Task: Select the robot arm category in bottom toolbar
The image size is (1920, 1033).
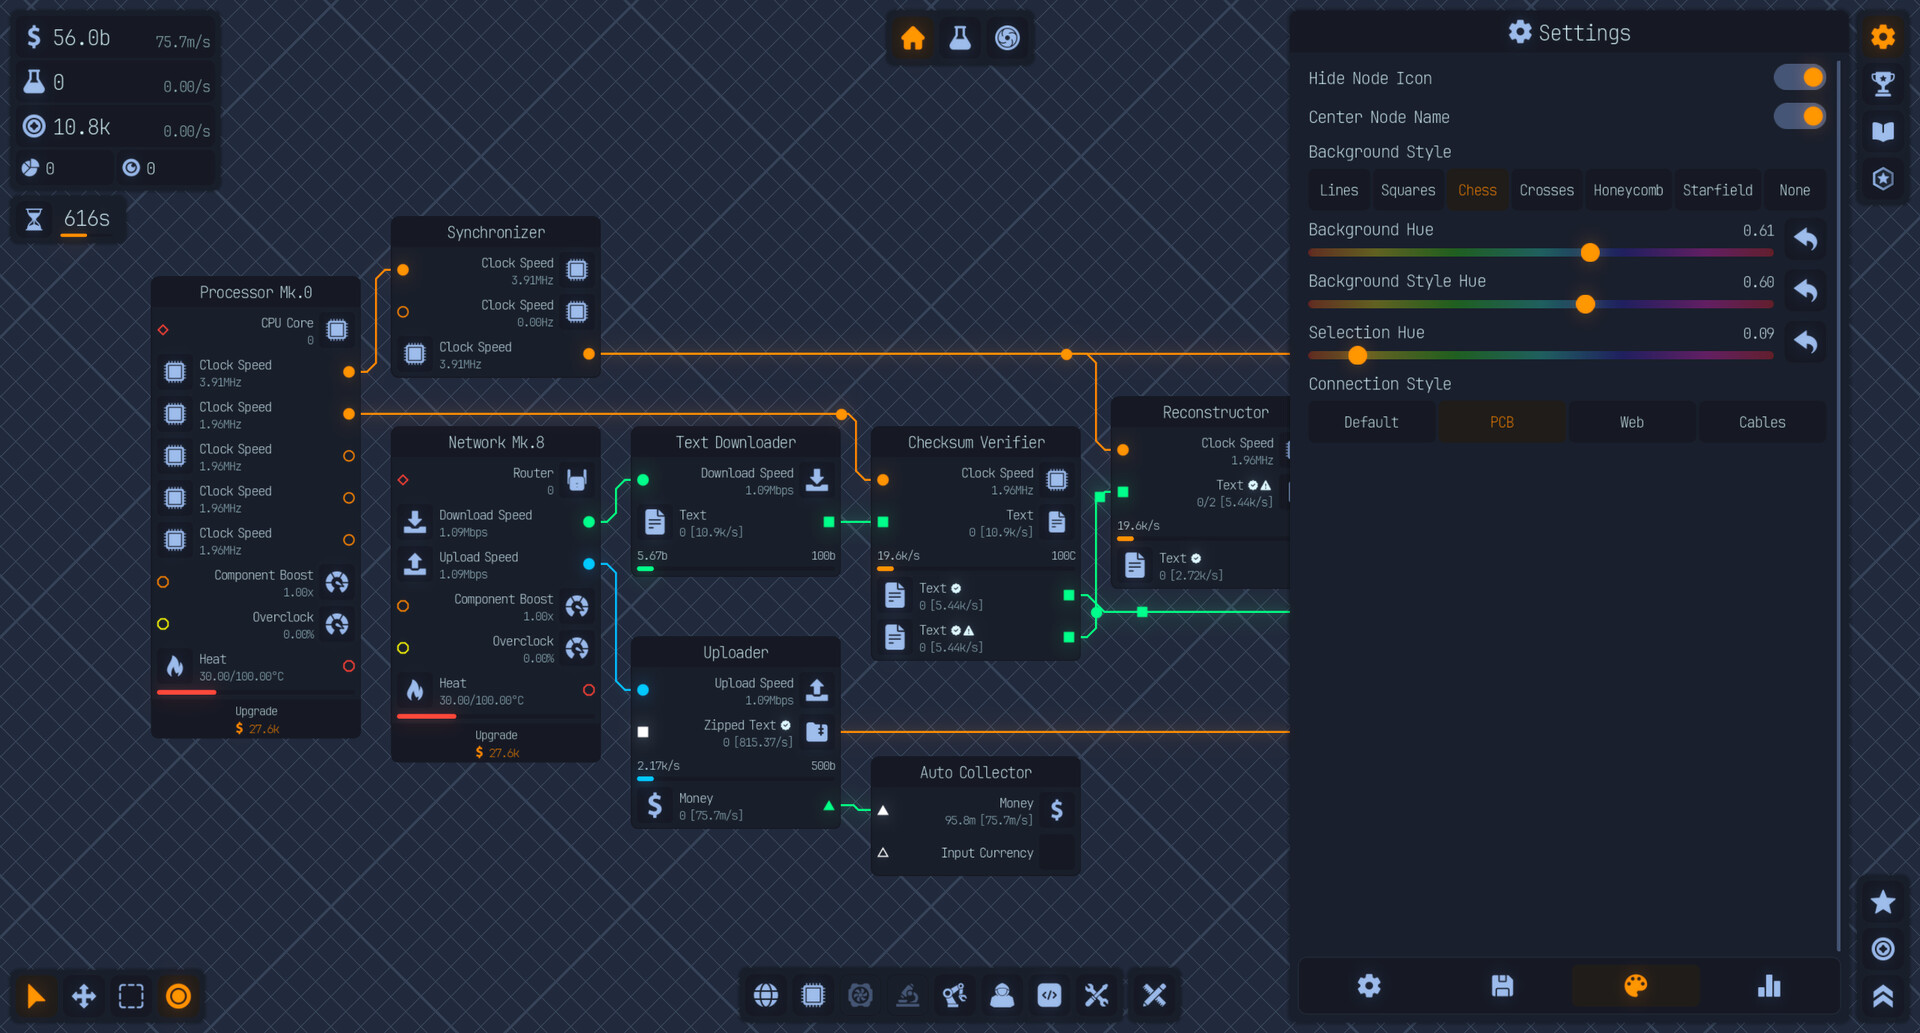Action: tap(955, 995)
